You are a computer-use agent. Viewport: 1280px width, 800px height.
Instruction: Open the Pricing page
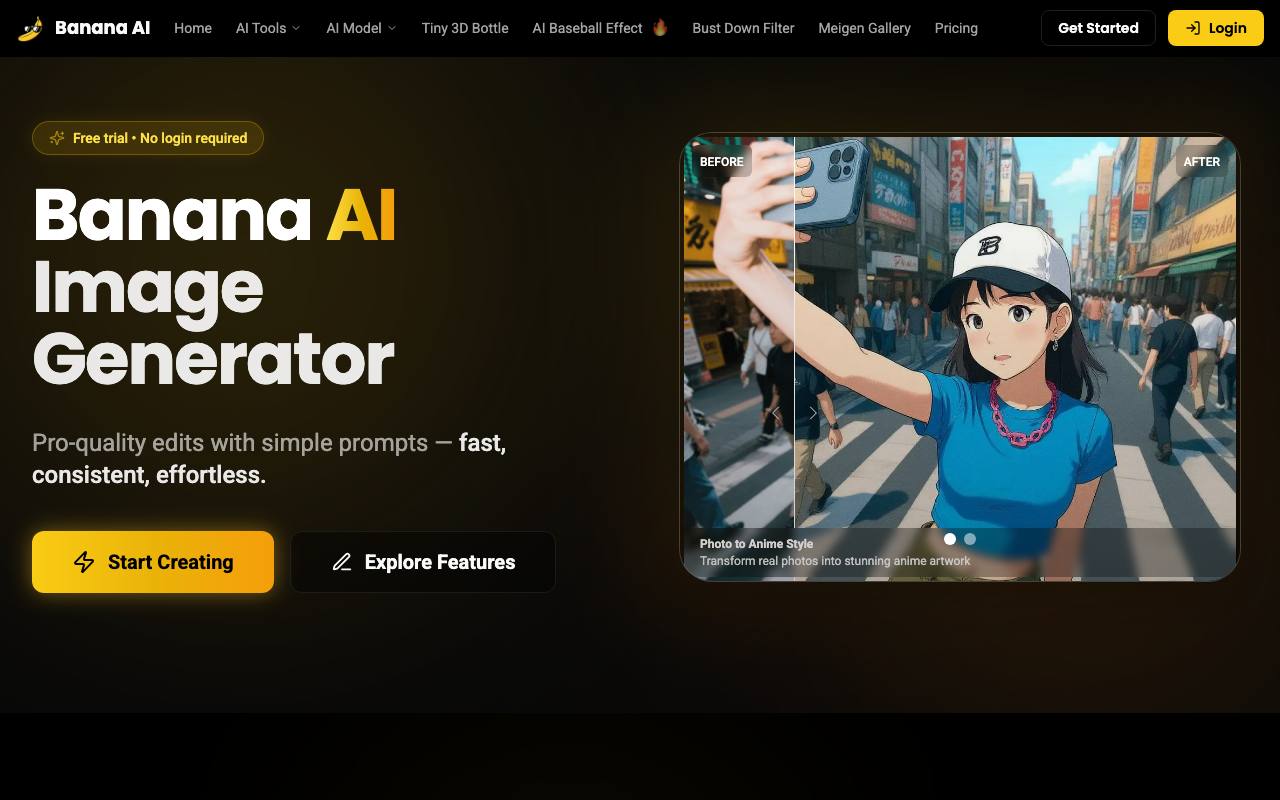point(956,28)
